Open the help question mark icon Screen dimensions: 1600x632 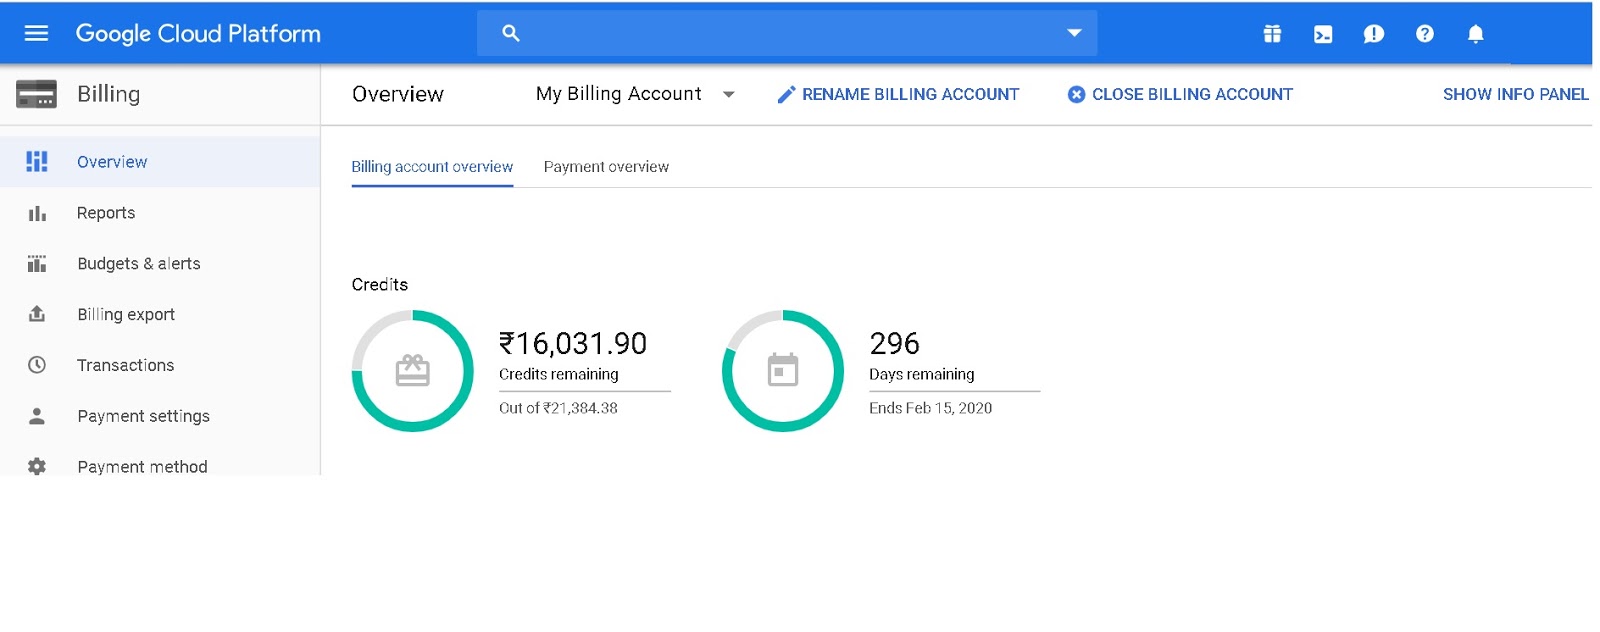(x=1425, y=34)
